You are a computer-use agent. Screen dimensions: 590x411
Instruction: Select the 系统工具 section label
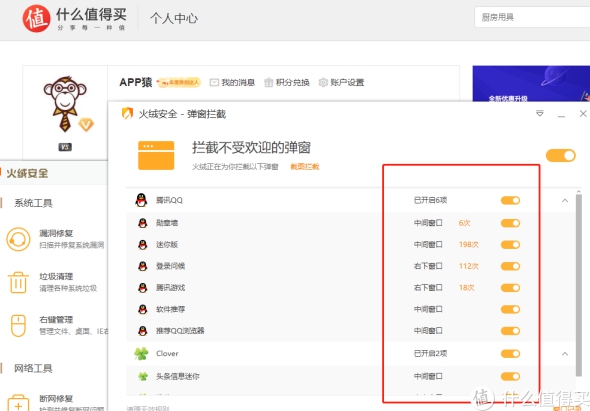(33, 203)
